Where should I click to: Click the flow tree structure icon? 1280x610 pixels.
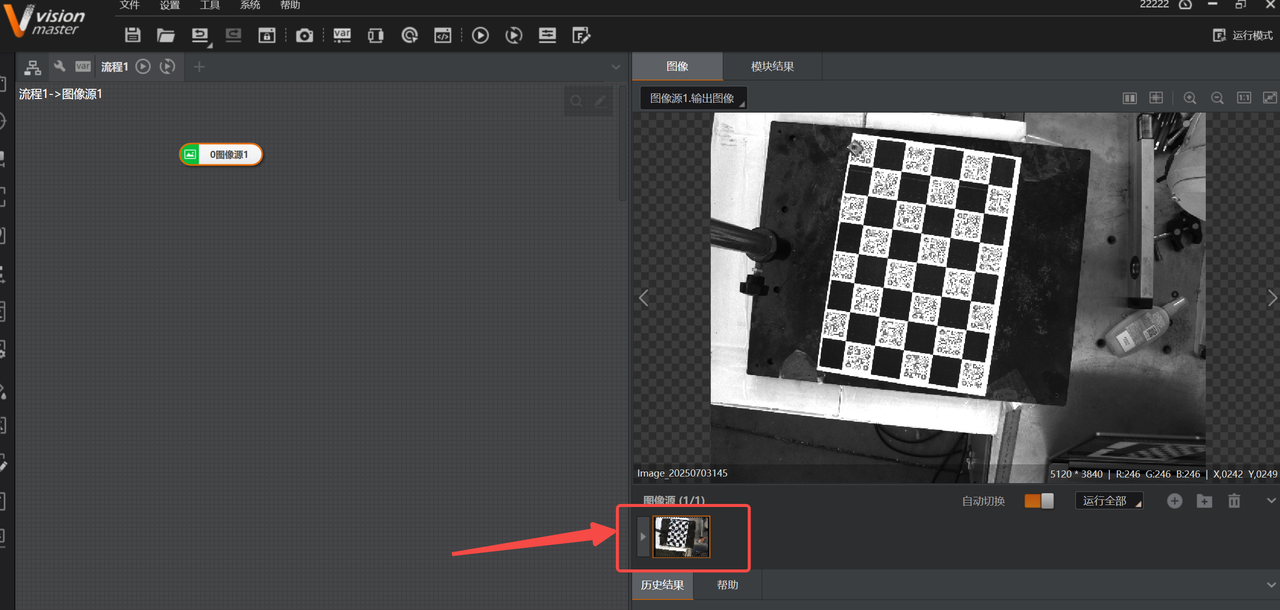point(33,67)
